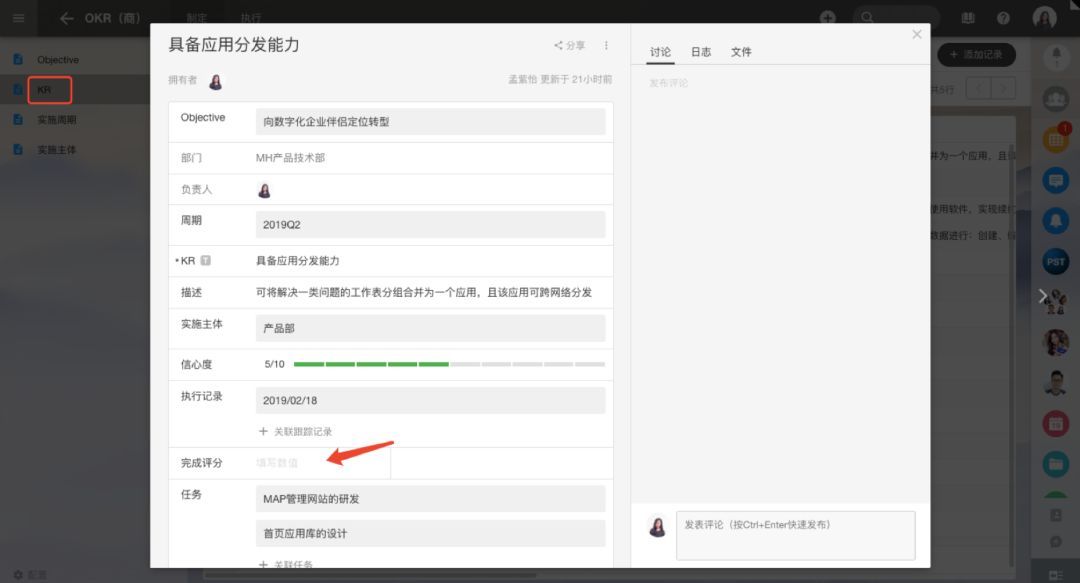The image size is (1080, 583).
Task: Open the book icon in top bar
Action: pyautogui.click(x=968, y=18)
